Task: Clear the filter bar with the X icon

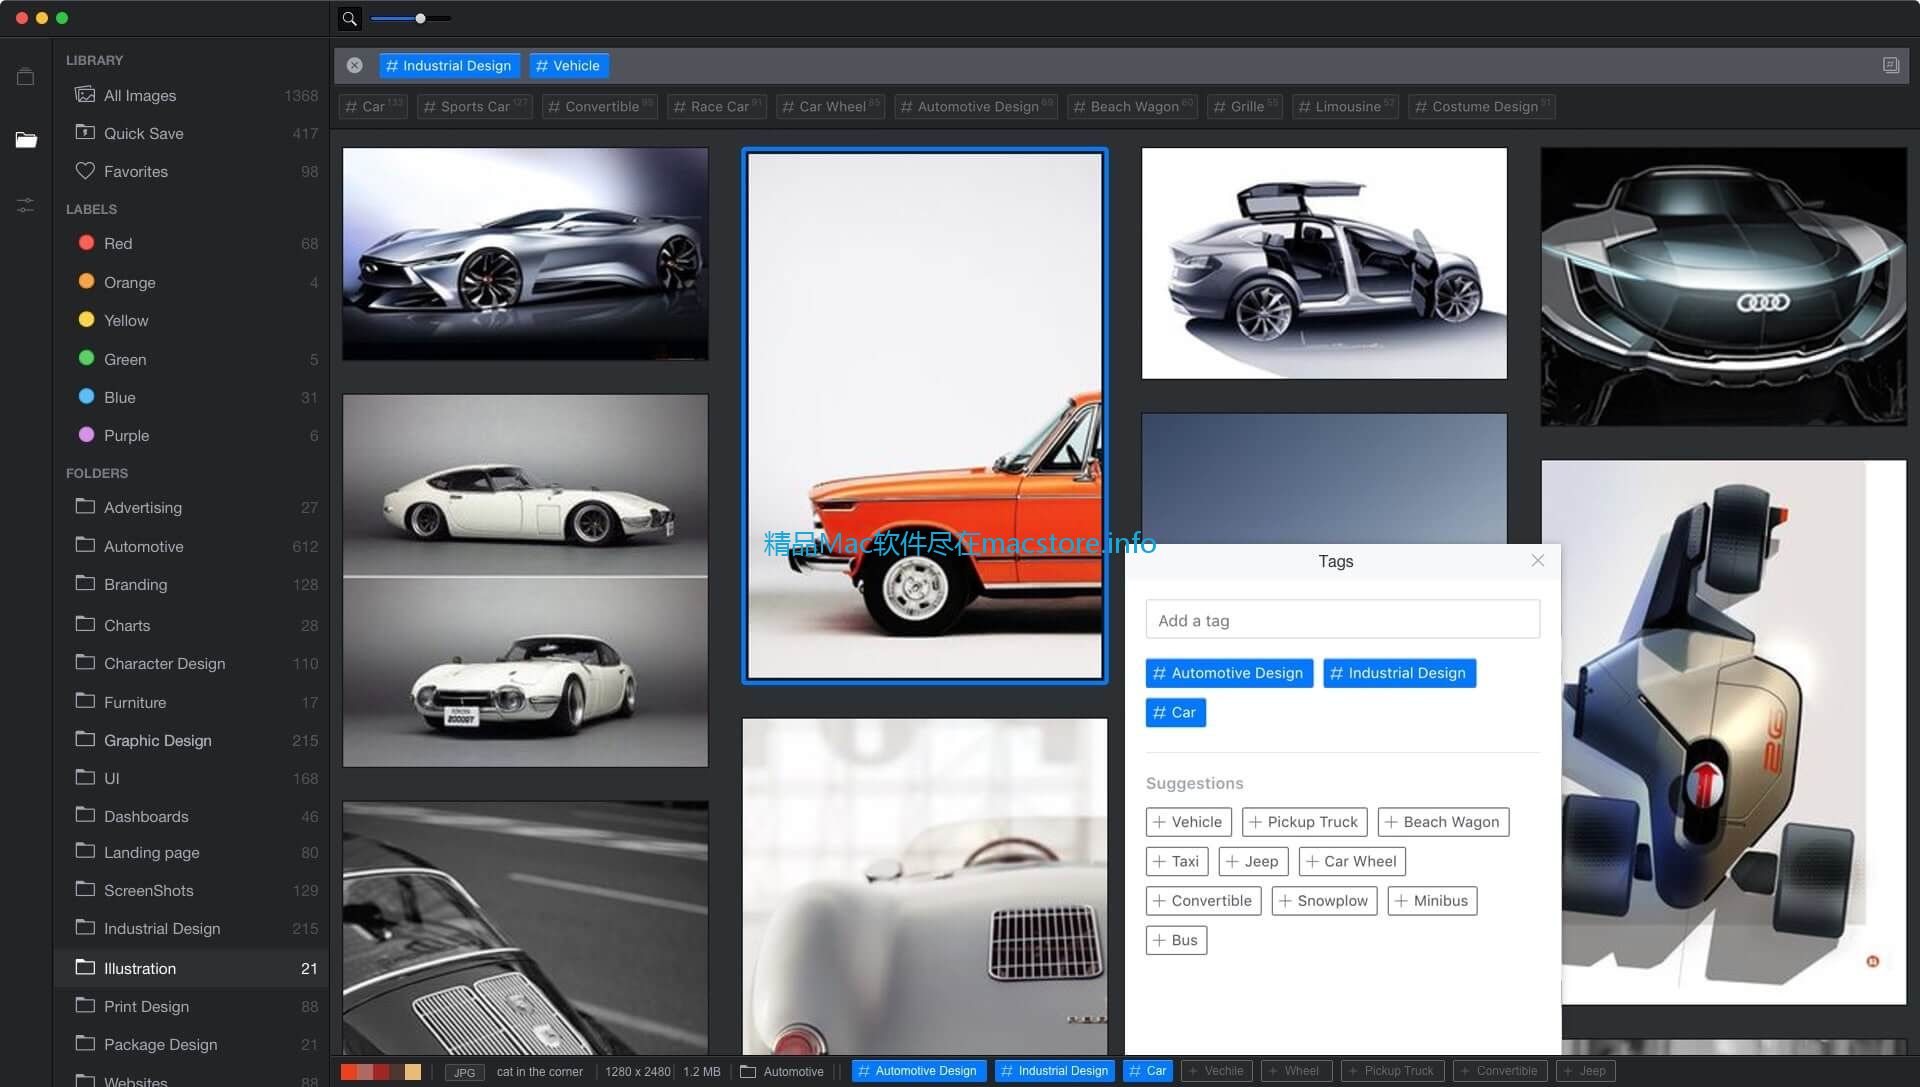Action: tap(355, 65)
